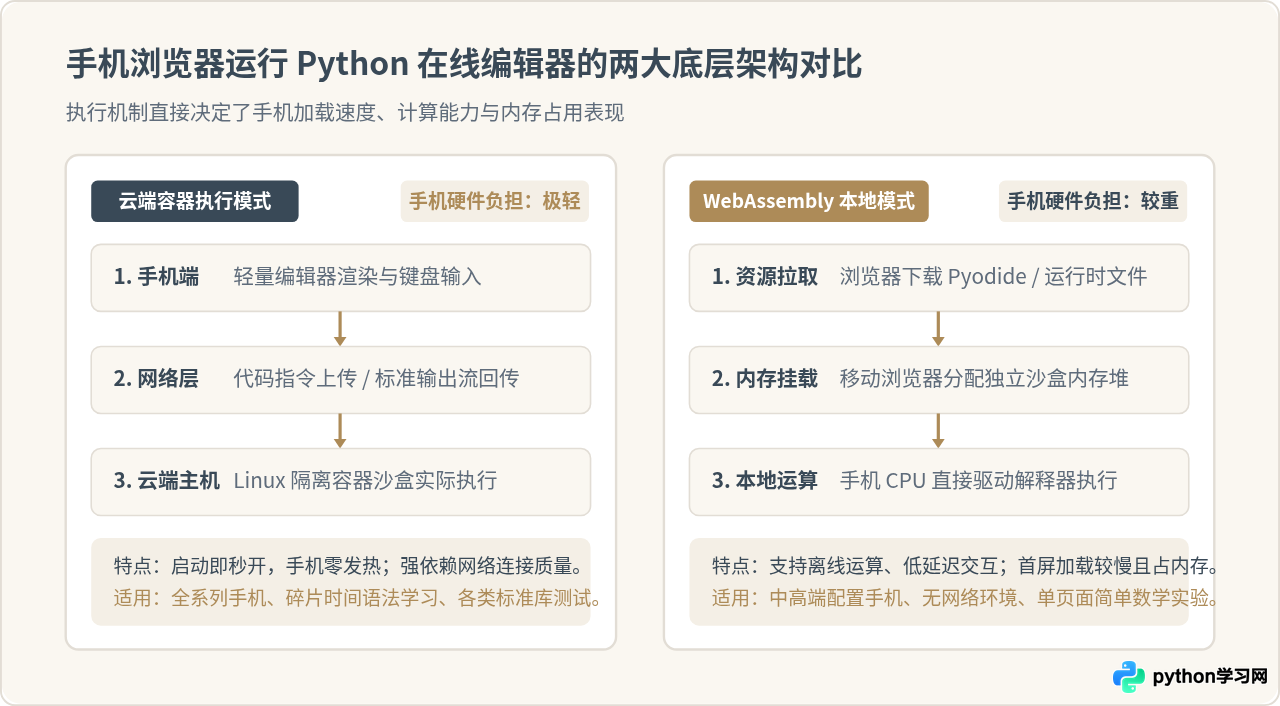
Task: Click the text '代码指令上传 / 标准输出流回传'
Action: pos(376,379)
